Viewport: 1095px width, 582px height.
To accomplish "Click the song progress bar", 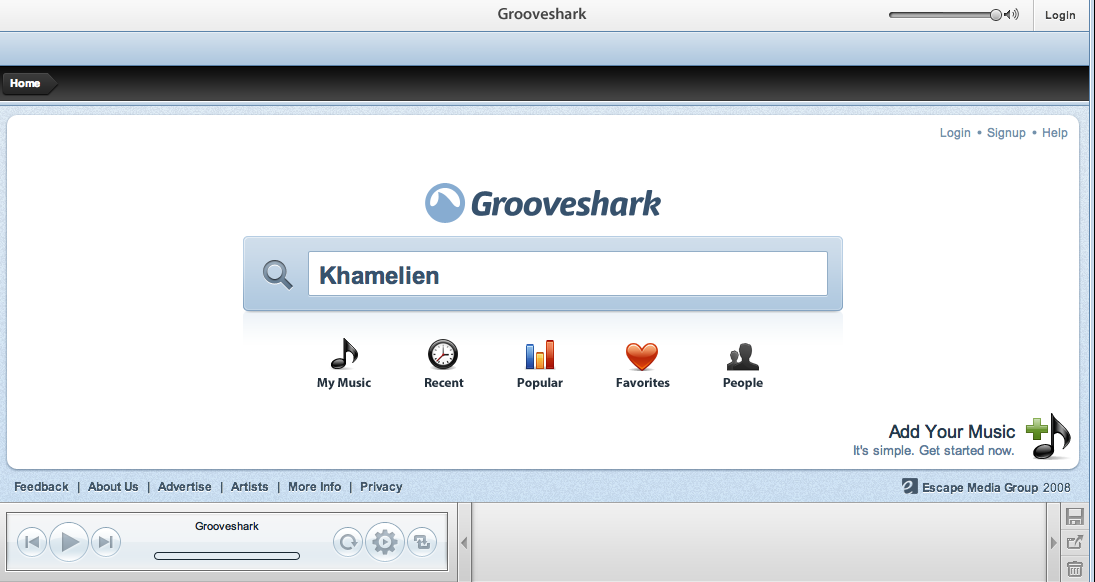I will tap(227, 556).
